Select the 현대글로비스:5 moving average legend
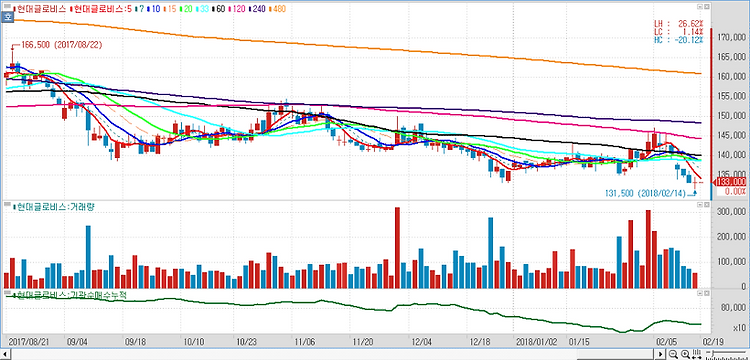 (x=100, y=9)
